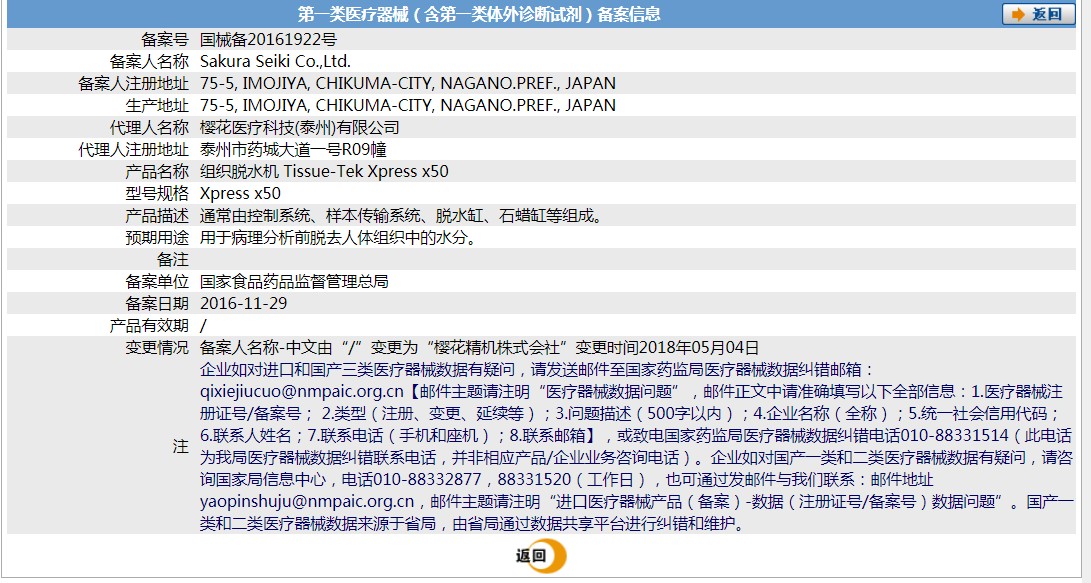
Task: Click phone number 010-88331514 in the note
Action: point(955,436)
